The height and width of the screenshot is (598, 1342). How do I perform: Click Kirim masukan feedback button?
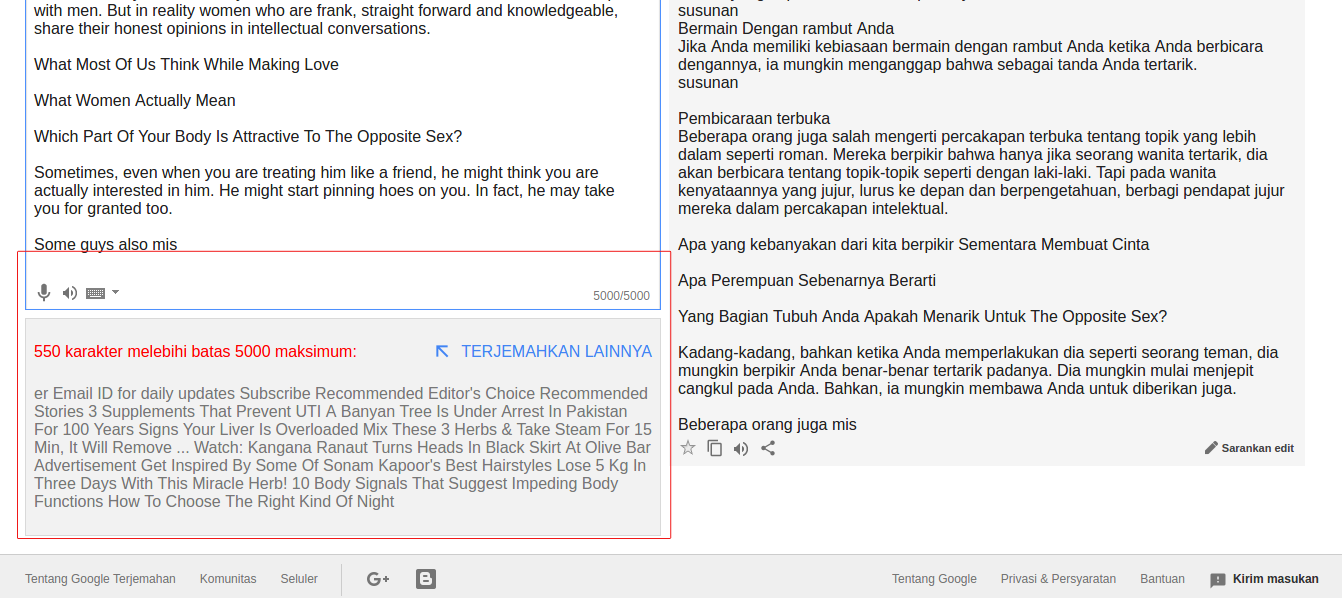(x=1264, y=579)
